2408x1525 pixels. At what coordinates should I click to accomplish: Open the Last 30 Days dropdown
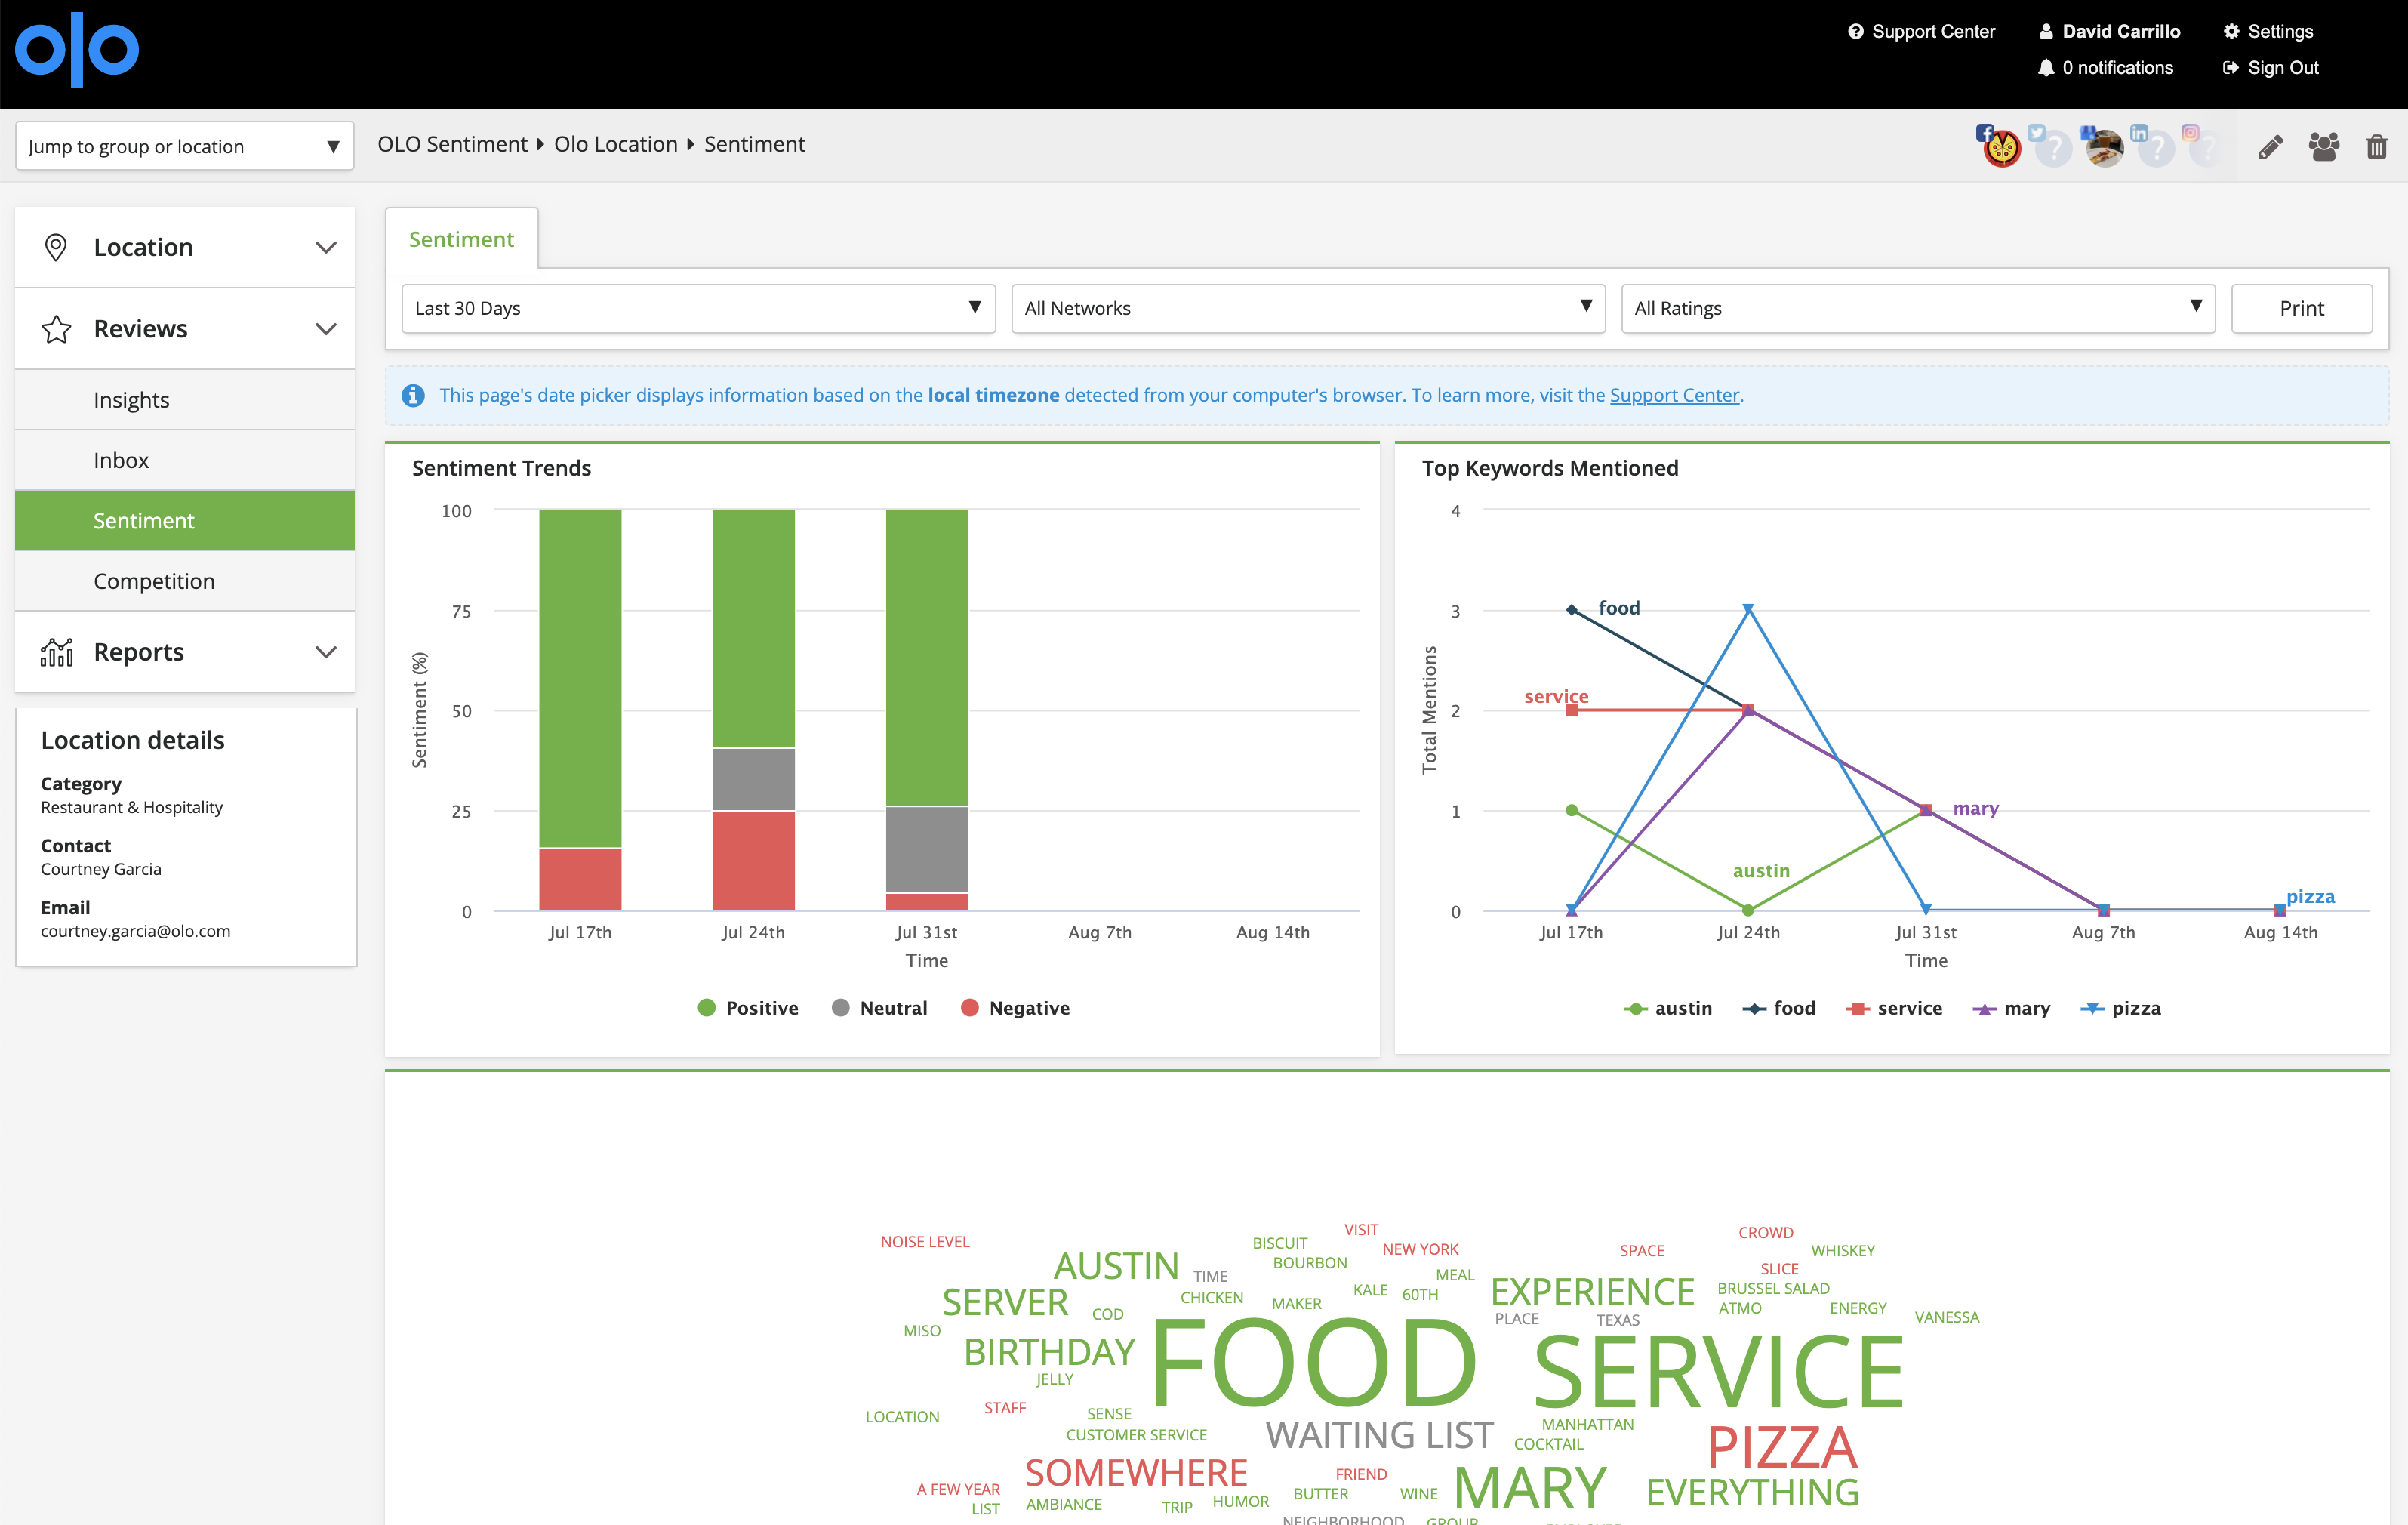pos(698,308)
